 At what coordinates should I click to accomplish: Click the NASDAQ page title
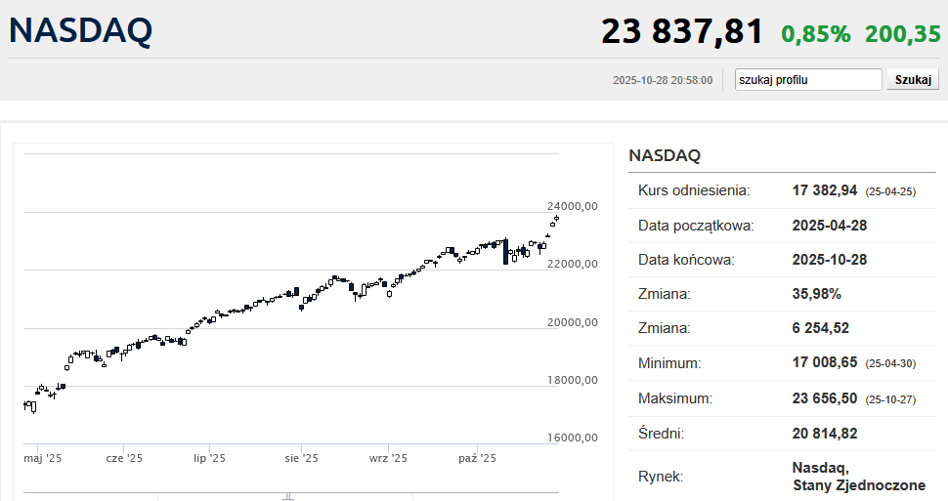[81, 31]
